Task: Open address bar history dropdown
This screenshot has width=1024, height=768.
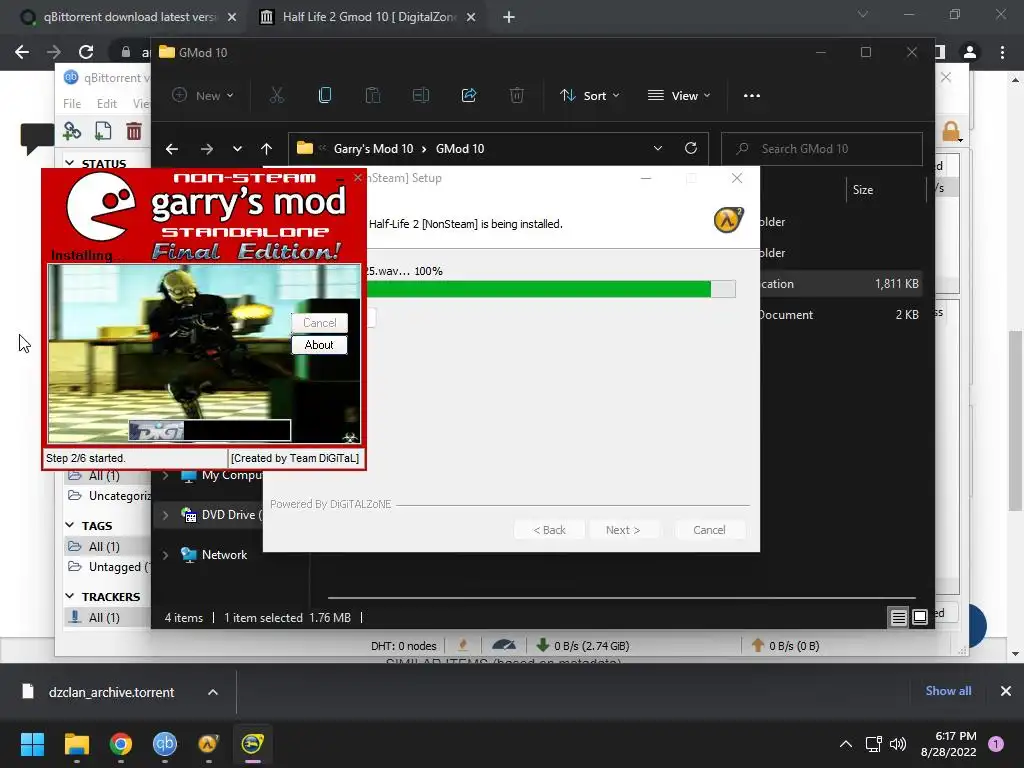Action: click(658, 148)
